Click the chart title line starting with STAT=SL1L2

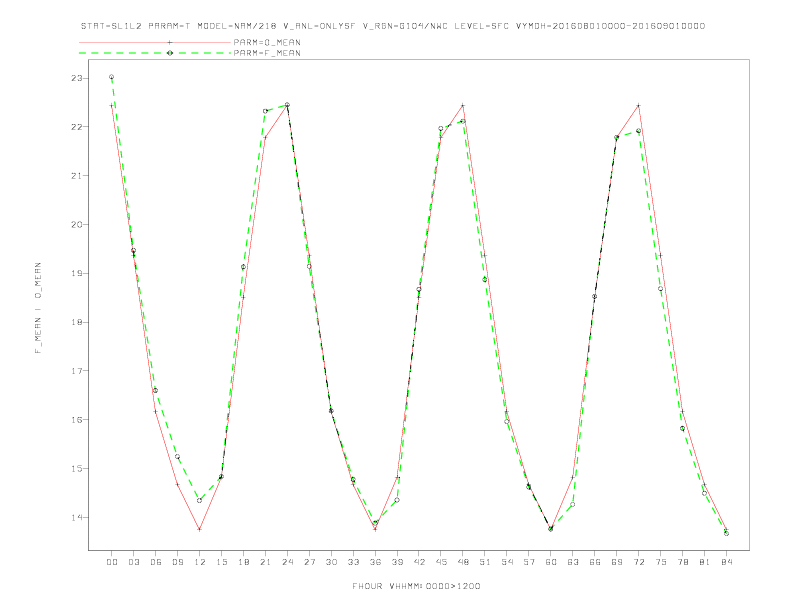tap(393, 26)
